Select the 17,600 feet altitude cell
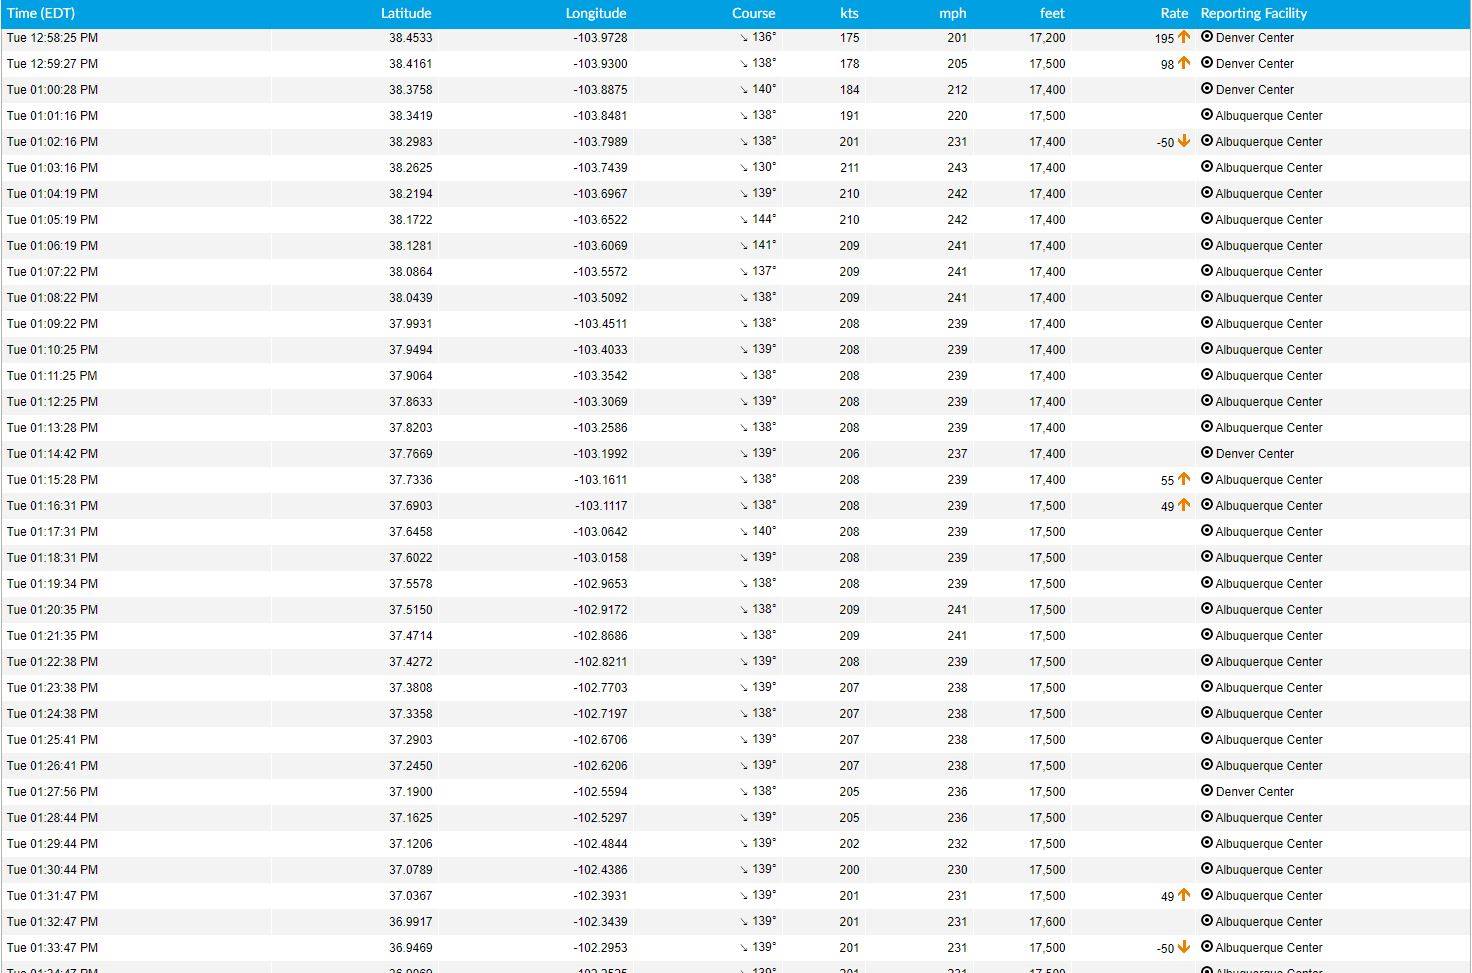The image size is (1472, 973). point(1047,922)
